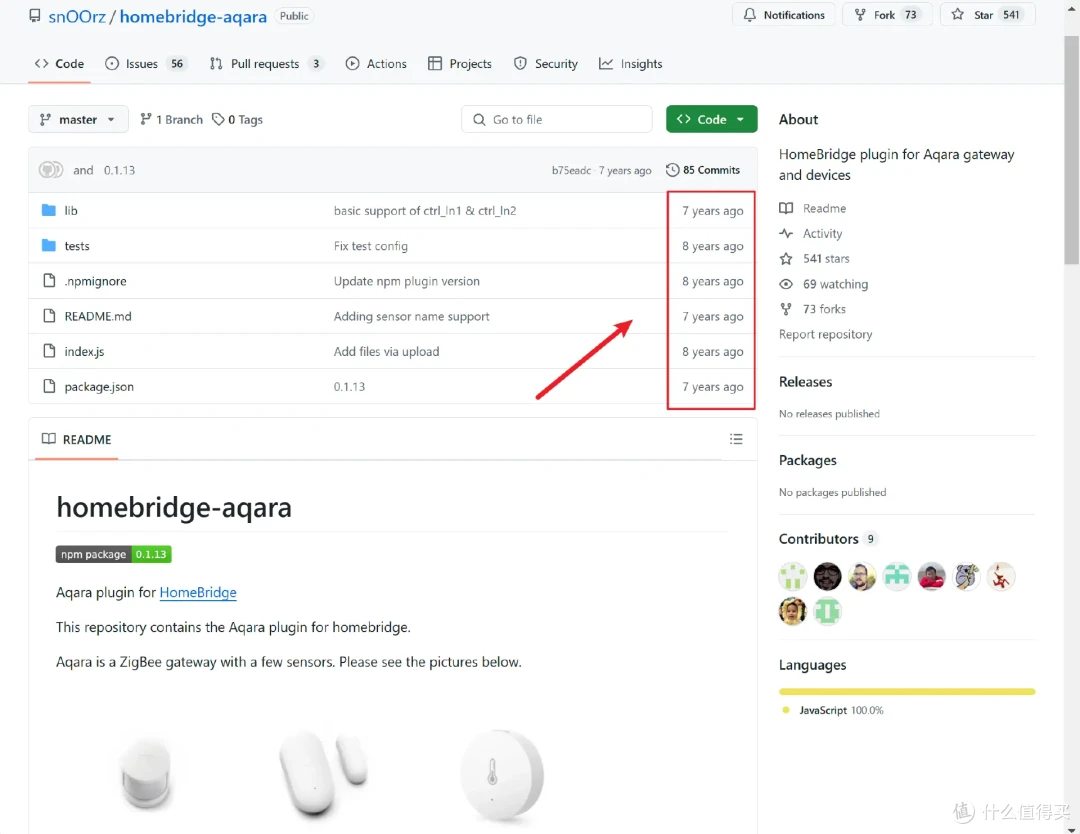Viewport: 1080px width, 834px height.
Task: Click the npm package 0.1.13 badge
Action: click(x=114, y=554)
